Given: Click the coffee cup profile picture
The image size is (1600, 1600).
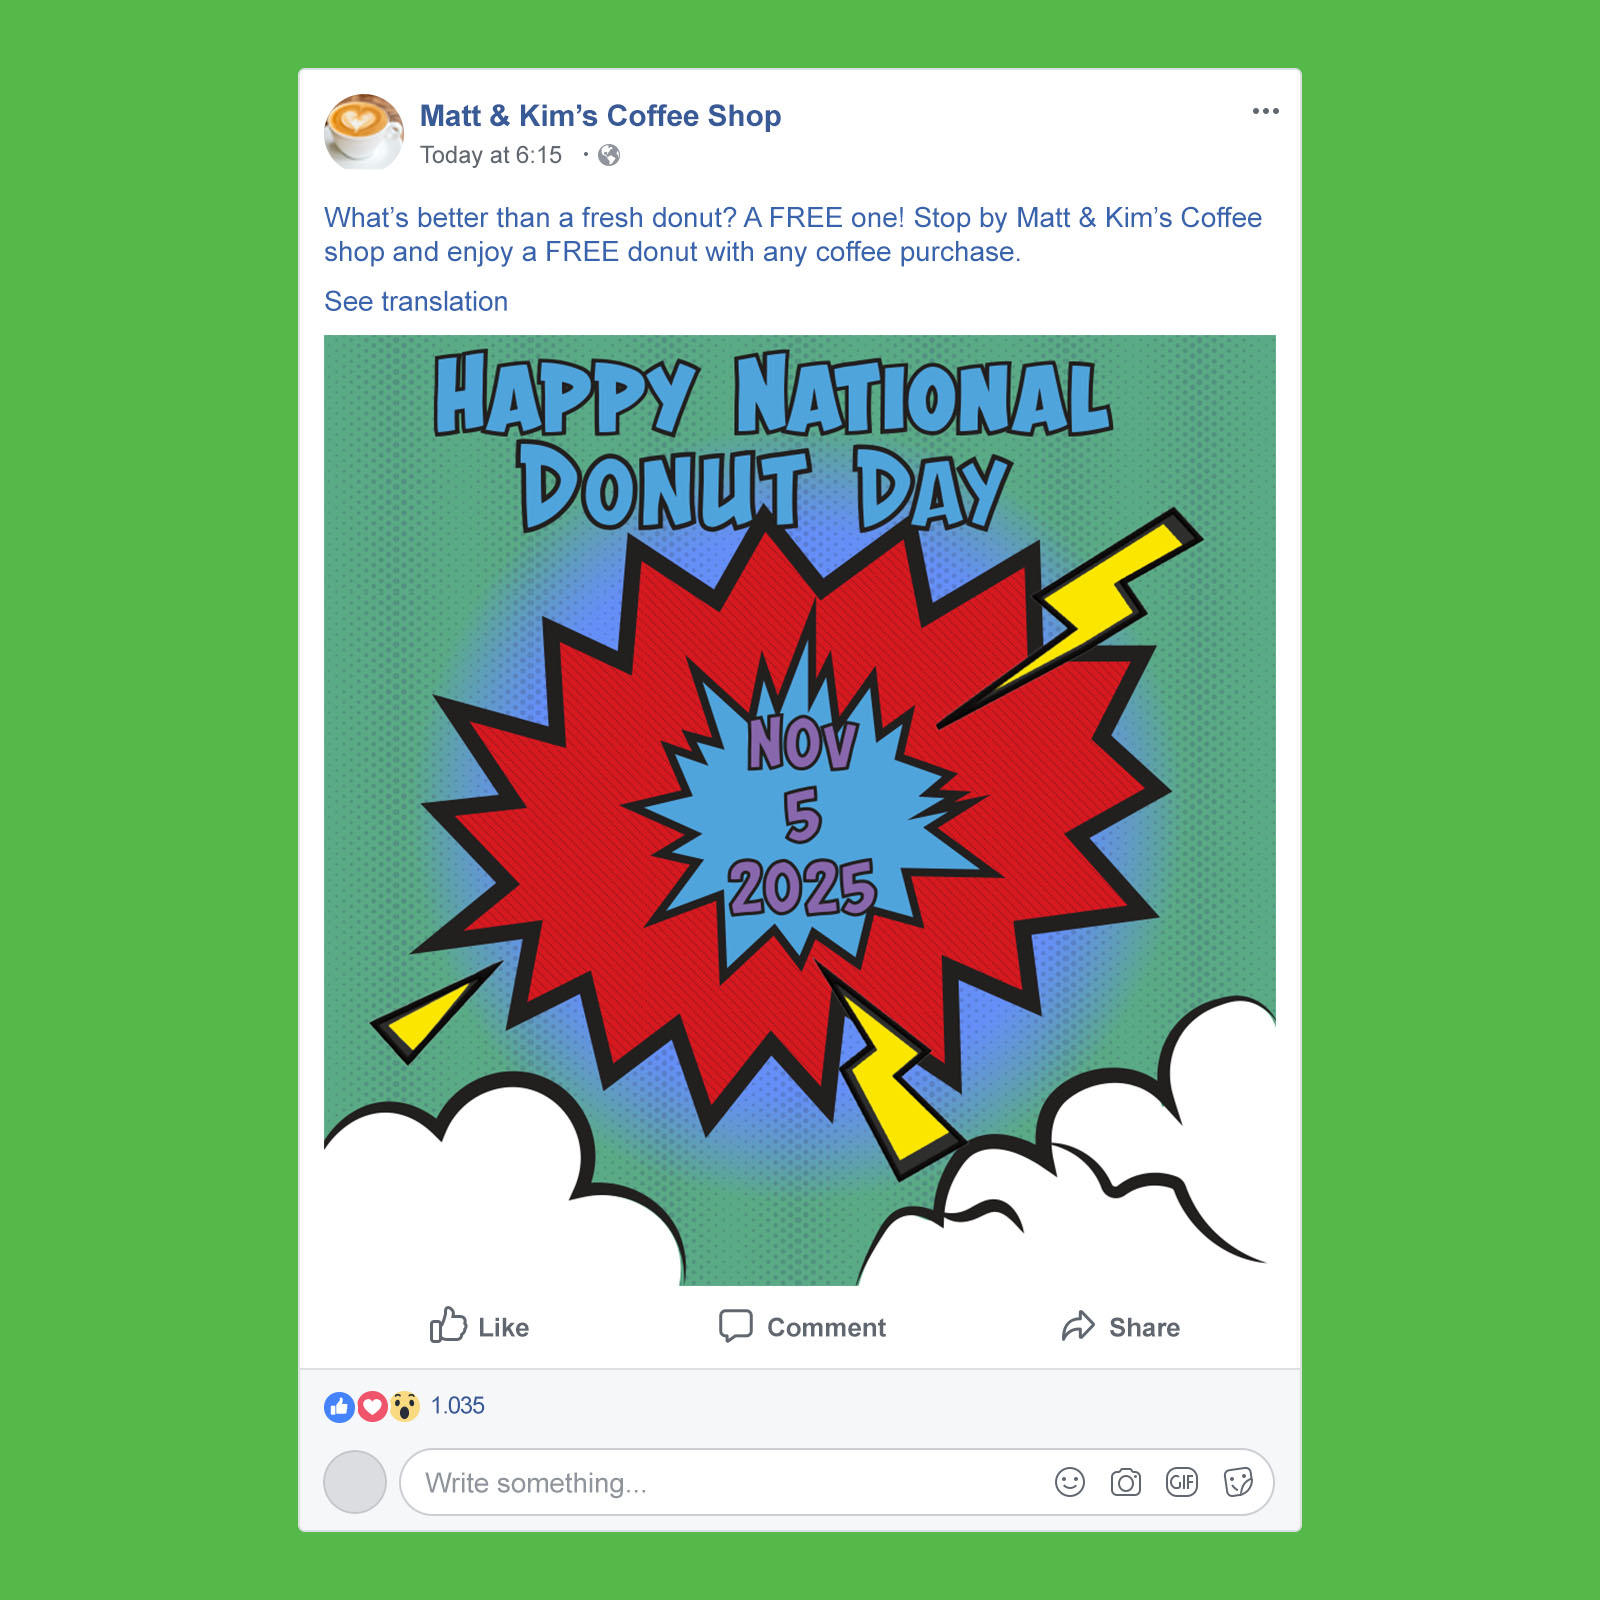Looking at the screenshot, I should (364, 132).
